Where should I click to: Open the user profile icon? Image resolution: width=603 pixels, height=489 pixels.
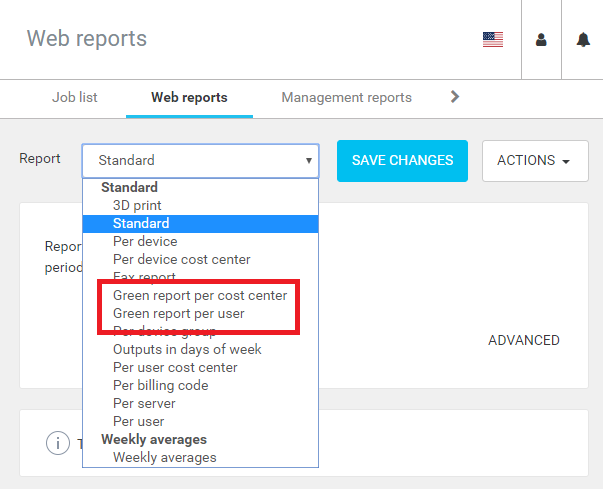coord(541,40)
